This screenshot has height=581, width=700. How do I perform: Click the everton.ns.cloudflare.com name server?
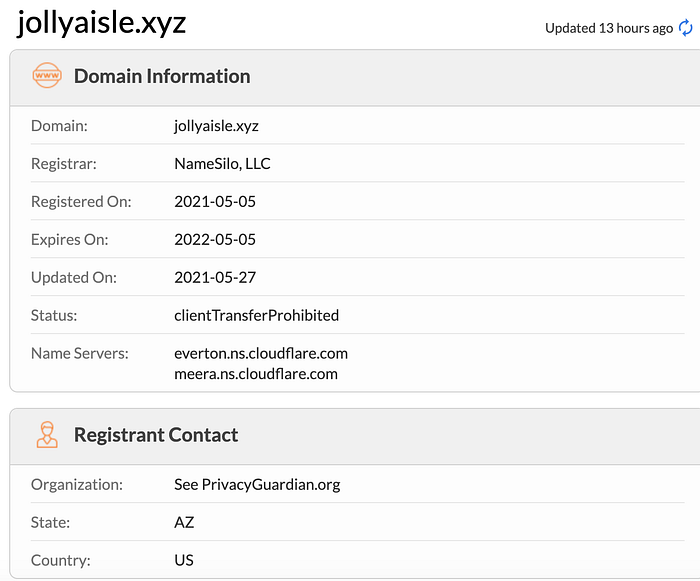click(x=261, y=353)
